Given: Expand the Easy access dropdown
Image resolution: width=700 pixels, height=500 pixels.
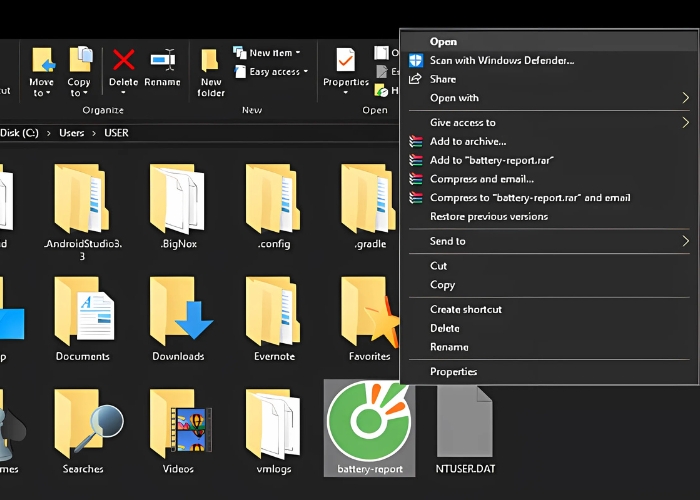Looking at the screenshot, I should (x=273, y=71).
